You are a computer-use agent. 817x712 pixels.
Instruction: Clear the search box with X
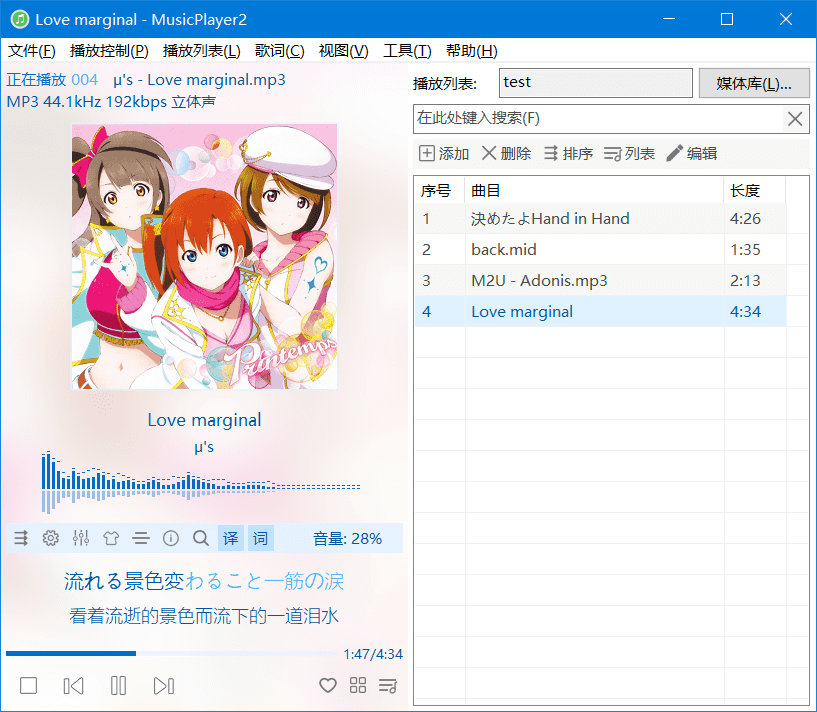(x=795, y=119)
